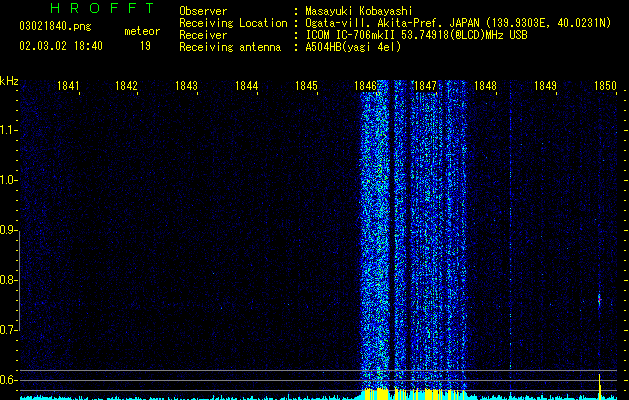Screen dimensions: 629x400
Task: Click the 1843 time axis marker
Action: pyautogui.click(x=187, y=86)
